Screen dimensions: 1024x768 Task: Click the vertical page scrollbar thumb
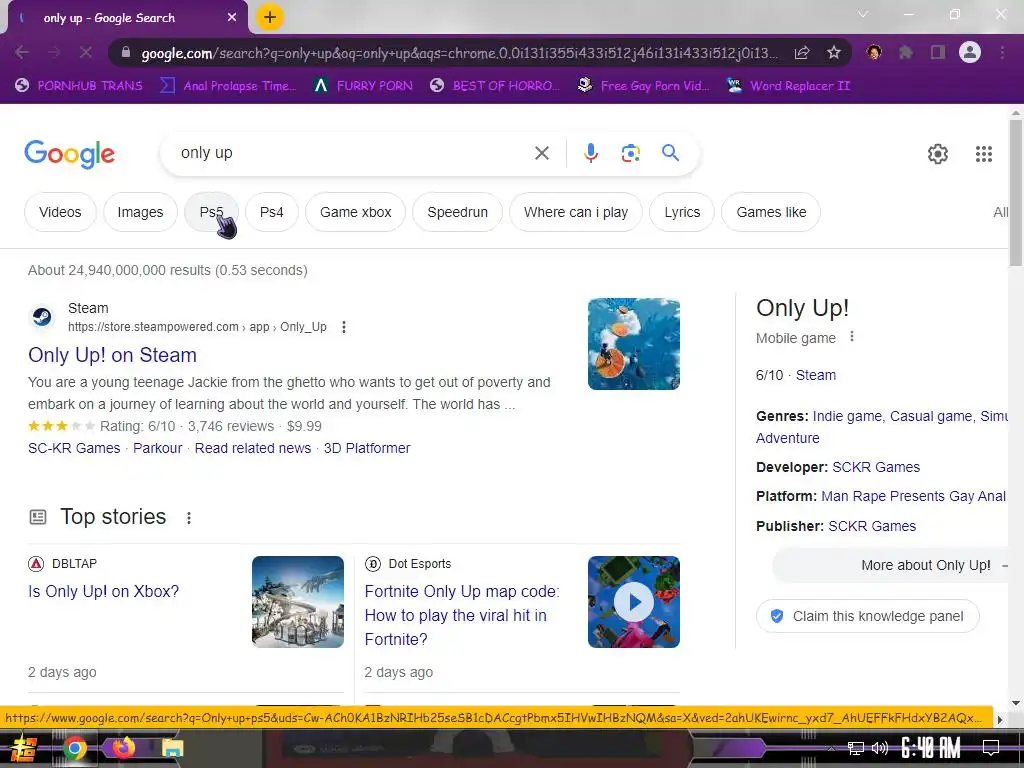coord(1016,192)
